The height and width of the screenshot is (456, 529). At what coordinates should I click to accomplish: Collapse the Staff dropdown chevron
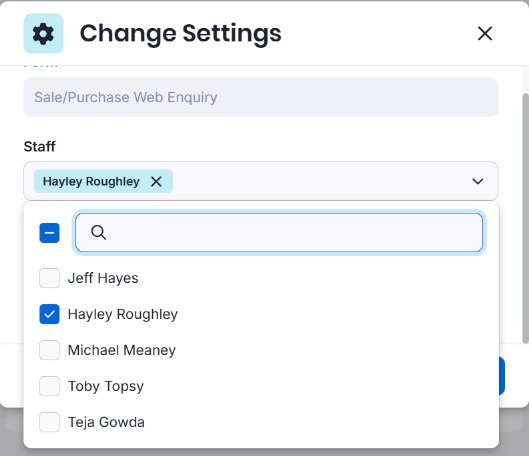click(x=478, y=181)
